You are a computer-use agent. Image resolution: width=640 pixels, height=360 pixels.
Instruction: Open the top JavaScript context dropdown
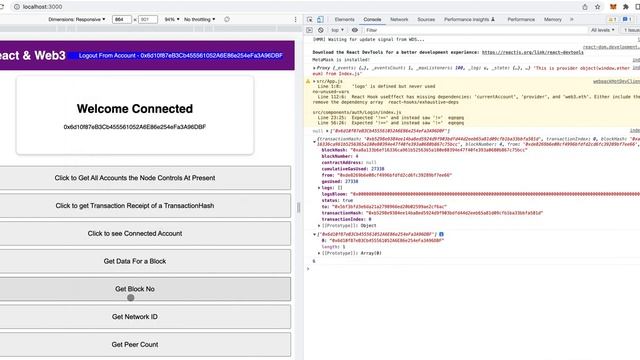click(x=337, y=30)
